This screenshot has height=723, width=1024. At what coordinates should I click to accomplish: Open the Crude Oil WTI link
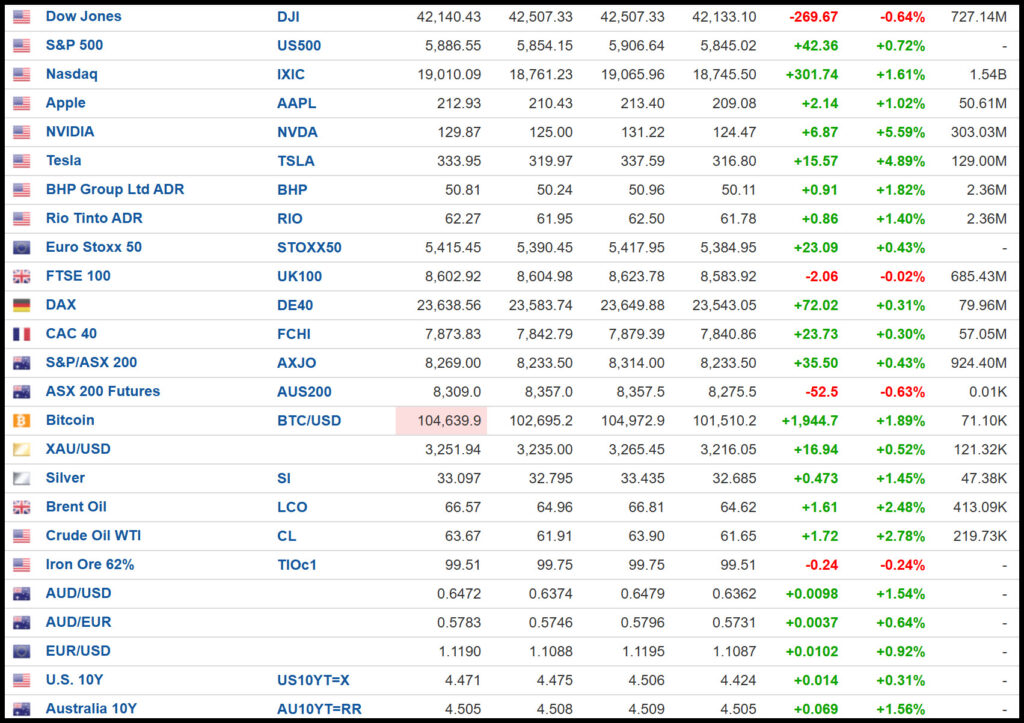click(93, 536)
